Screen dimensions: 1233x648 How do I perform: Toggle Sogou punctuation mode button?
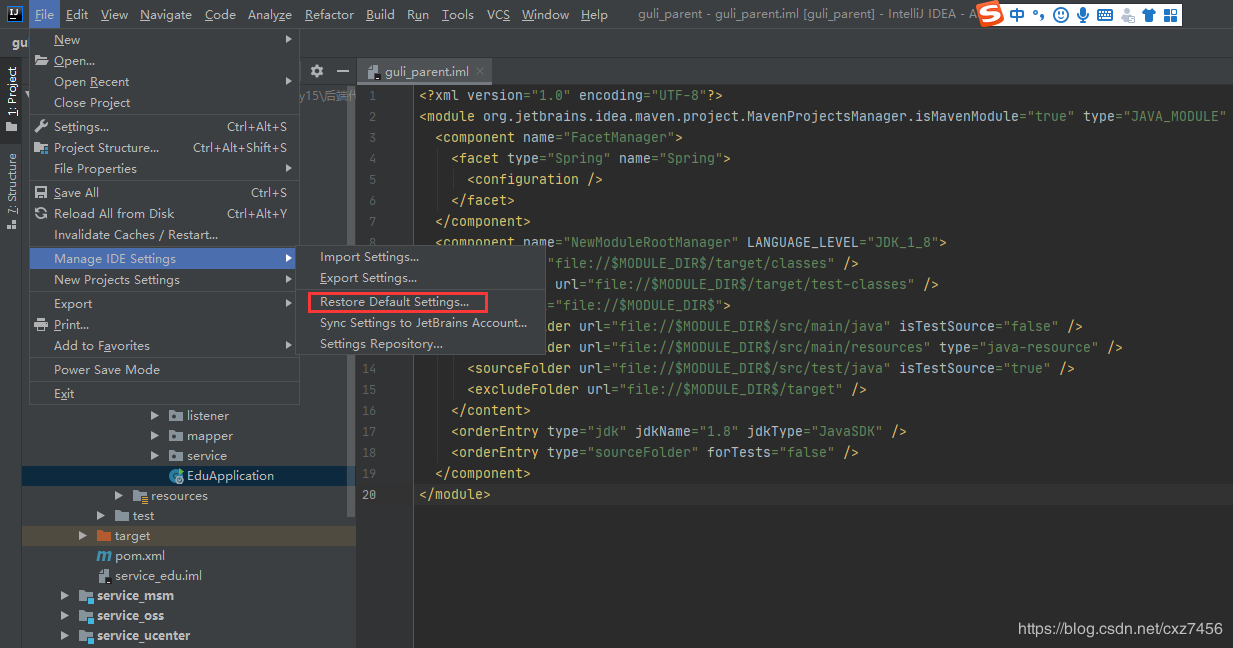1039,15
